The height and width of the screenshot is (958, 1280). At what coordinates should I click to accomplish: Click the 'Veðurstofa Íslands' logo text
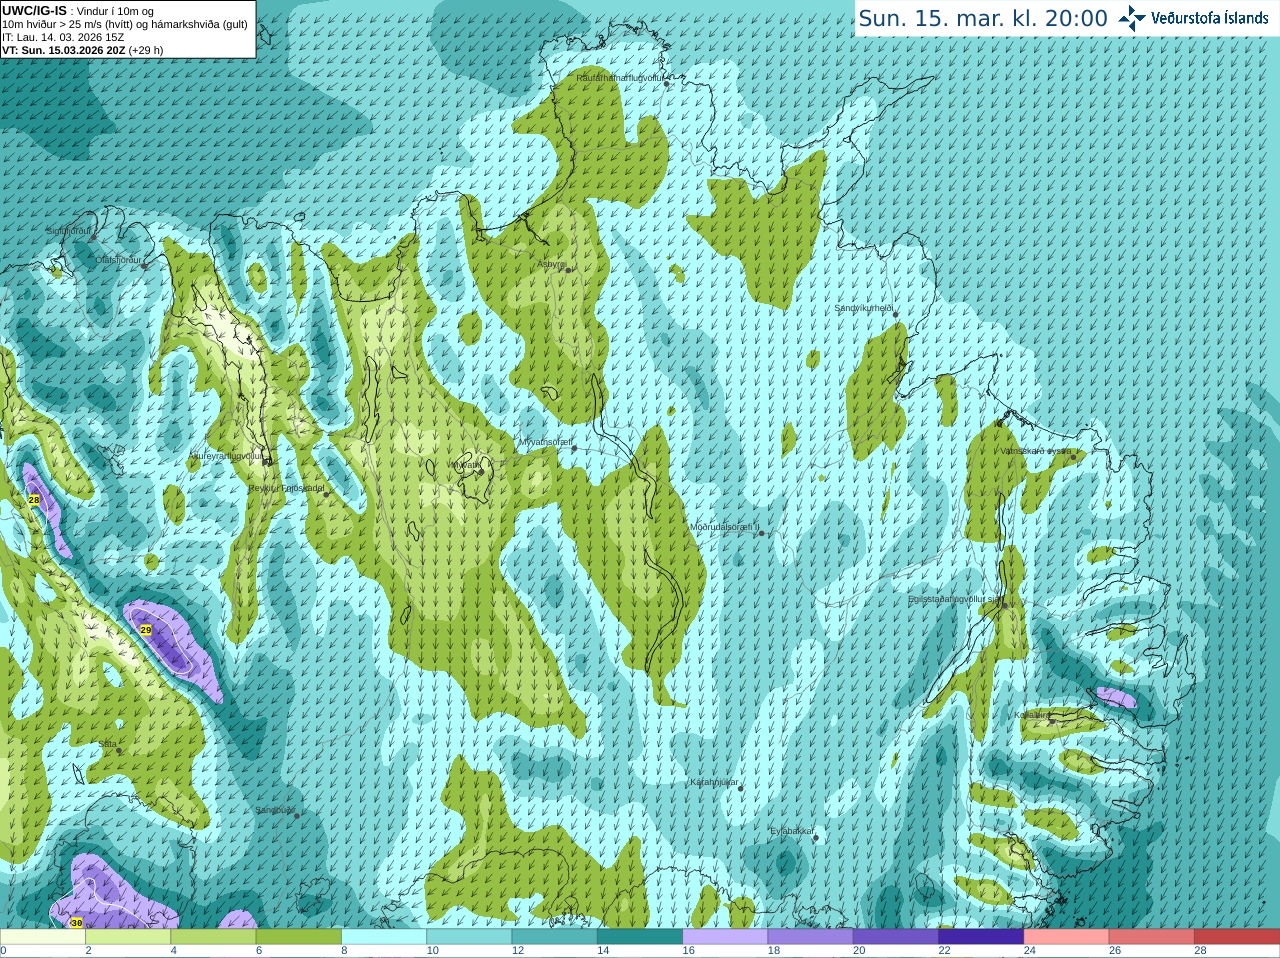(x=1209, y=18)
